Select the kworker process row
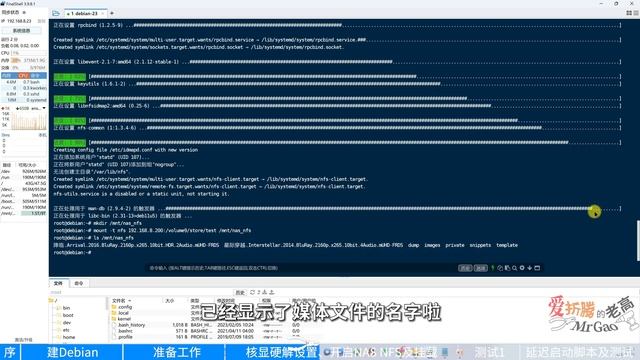640x360 pixels. click(x=24, y=88)
